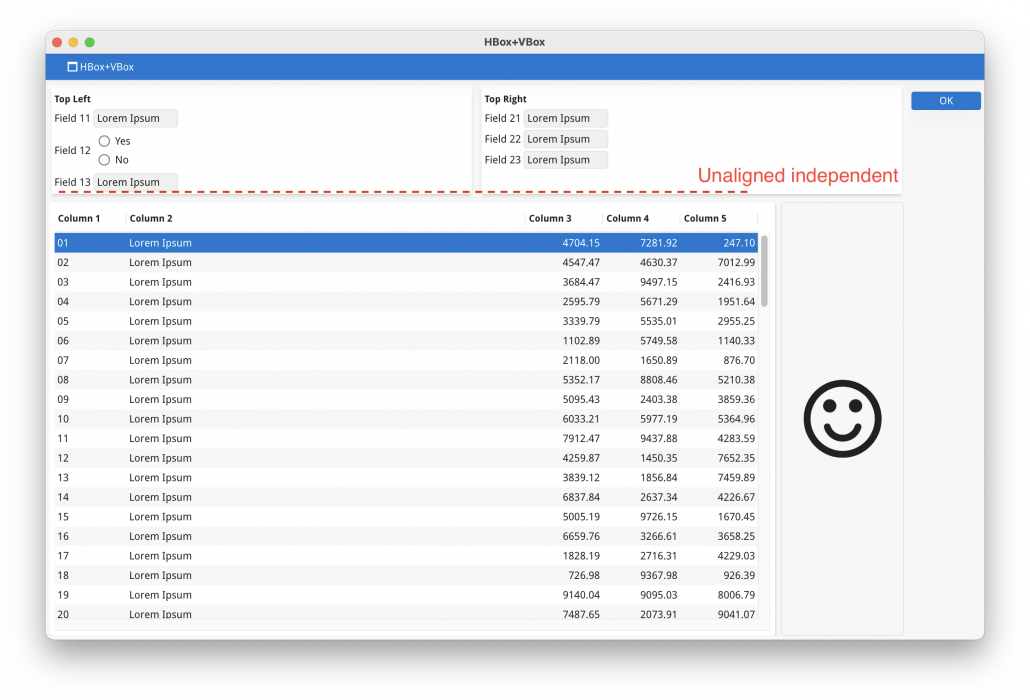Open the HBox+VBox tab
The width and height of the screenshot is (1030, 700).
[x=101, y=67]
